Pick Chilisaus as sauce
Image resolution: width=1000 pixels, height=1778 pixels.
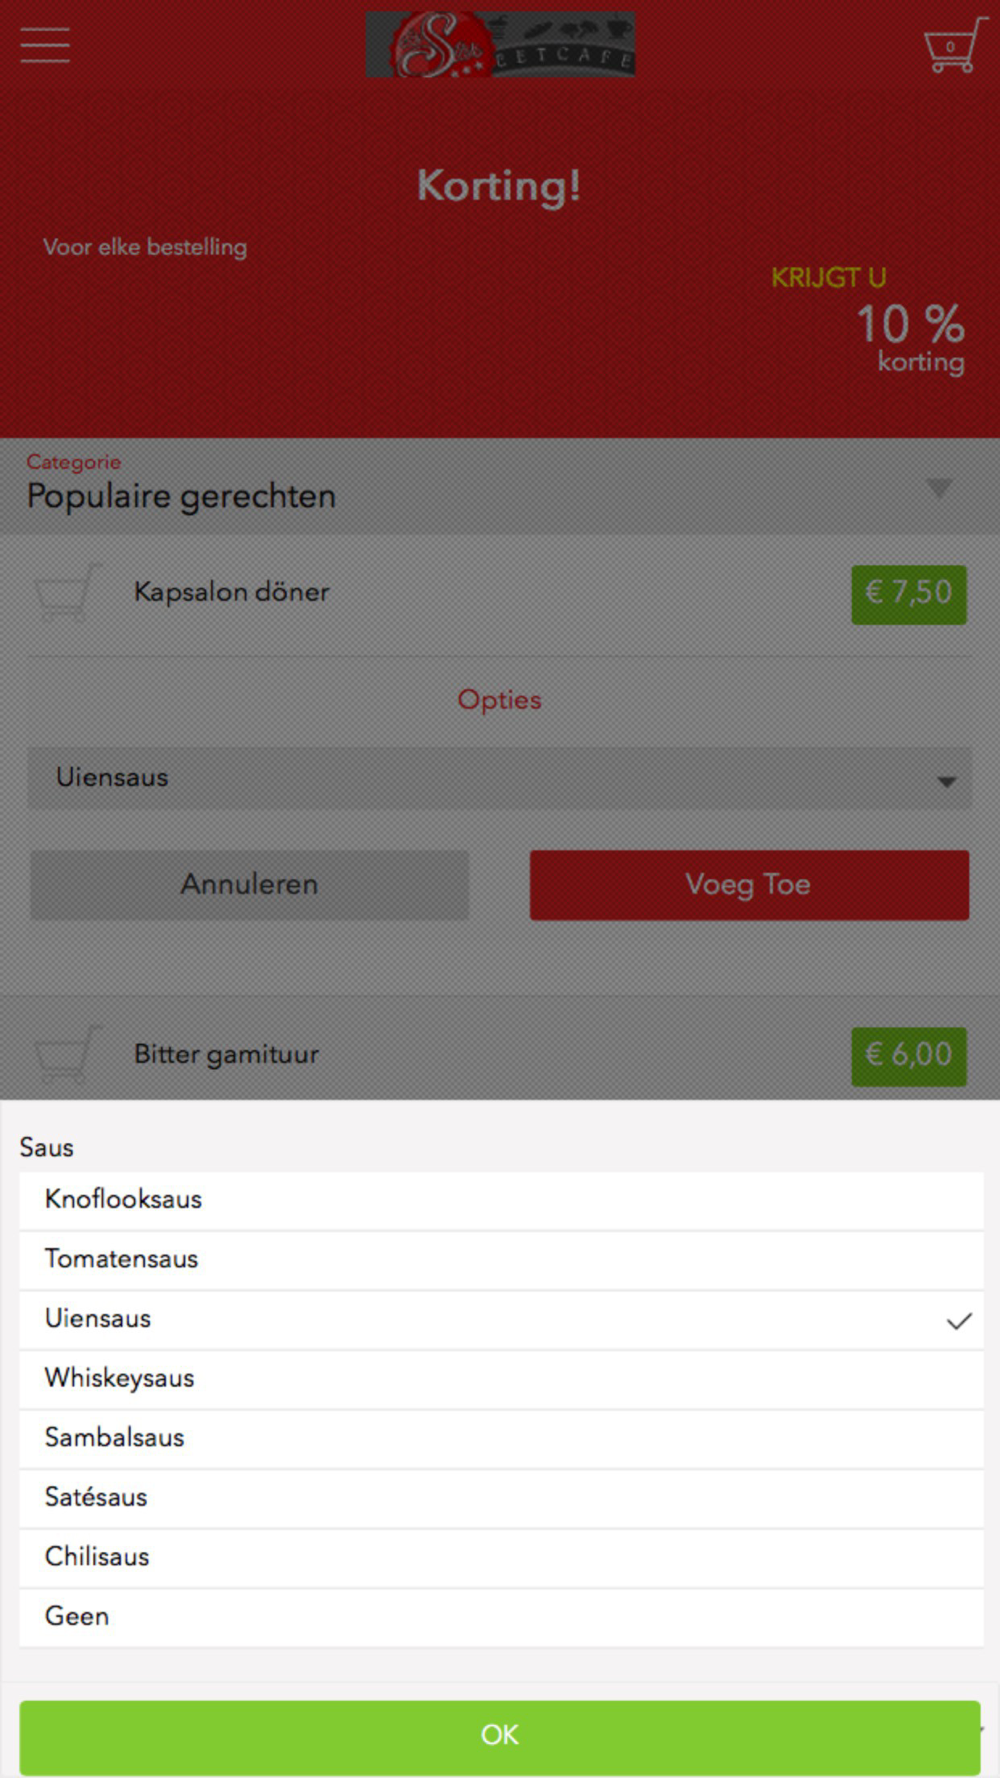tap(501, 1558)
